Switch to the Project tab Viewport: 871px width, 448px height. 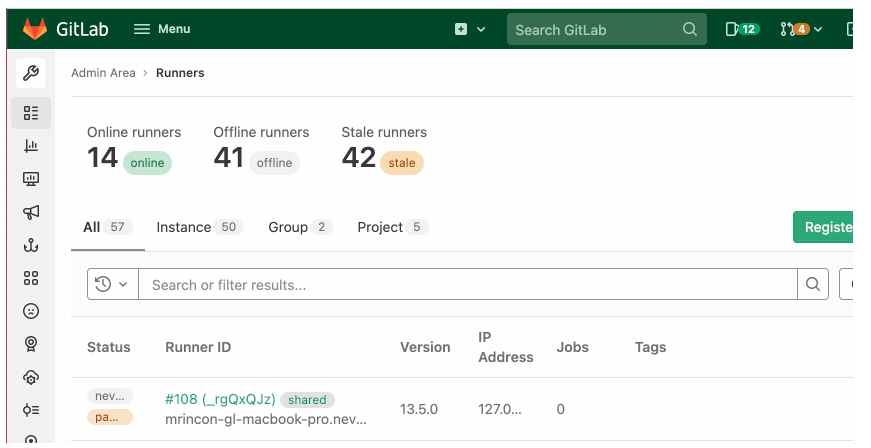pyautogui.click(x=392, y=227)
